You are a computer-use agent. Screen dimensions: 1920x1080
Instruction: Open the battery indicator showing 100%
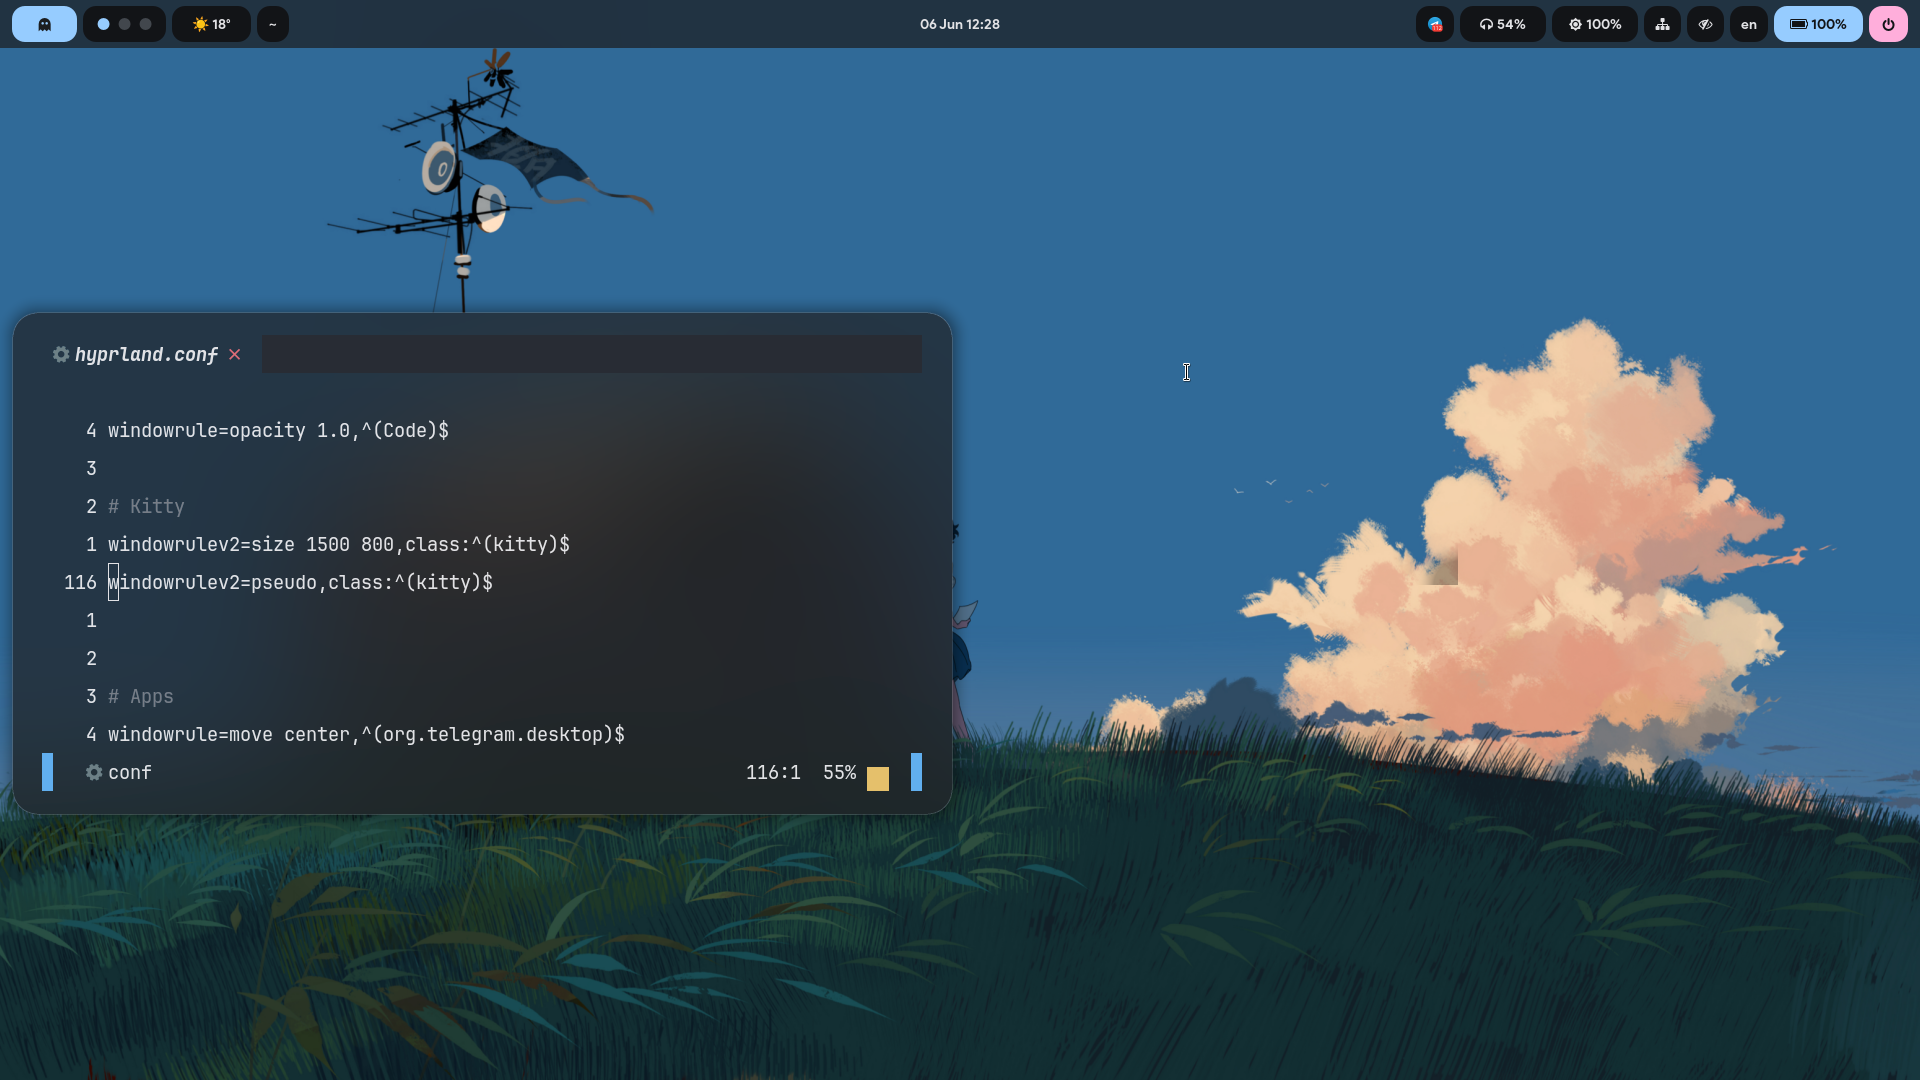(x=1816, y=24)
